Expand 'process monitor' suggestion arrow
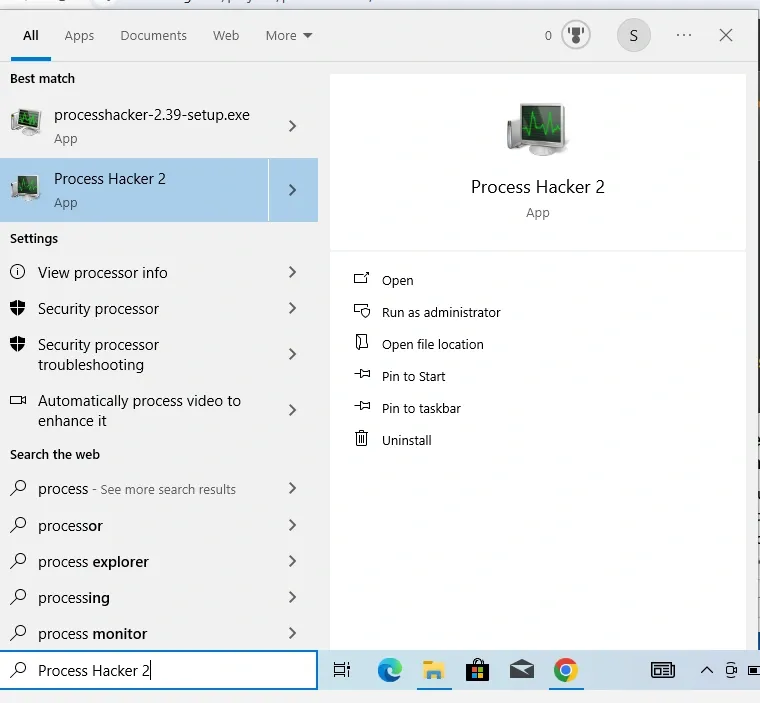The image size is (760, 703). pos(292,633)
